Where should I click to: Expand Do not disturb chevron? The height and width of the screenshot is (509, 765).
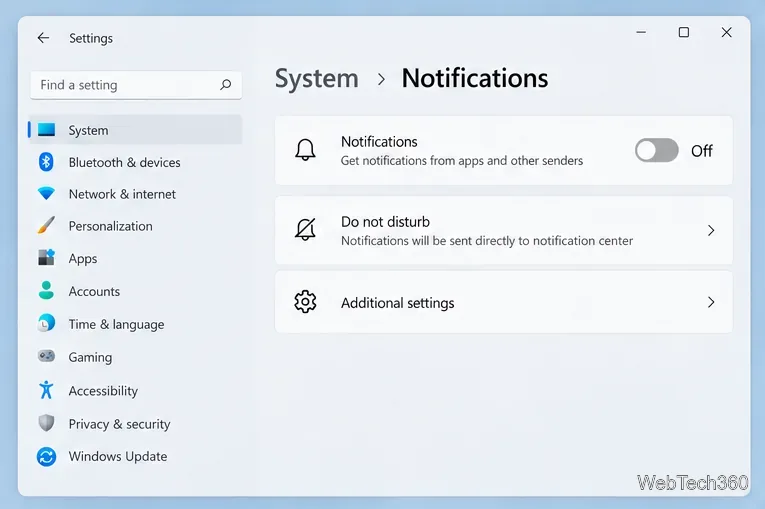click(711, 230)
